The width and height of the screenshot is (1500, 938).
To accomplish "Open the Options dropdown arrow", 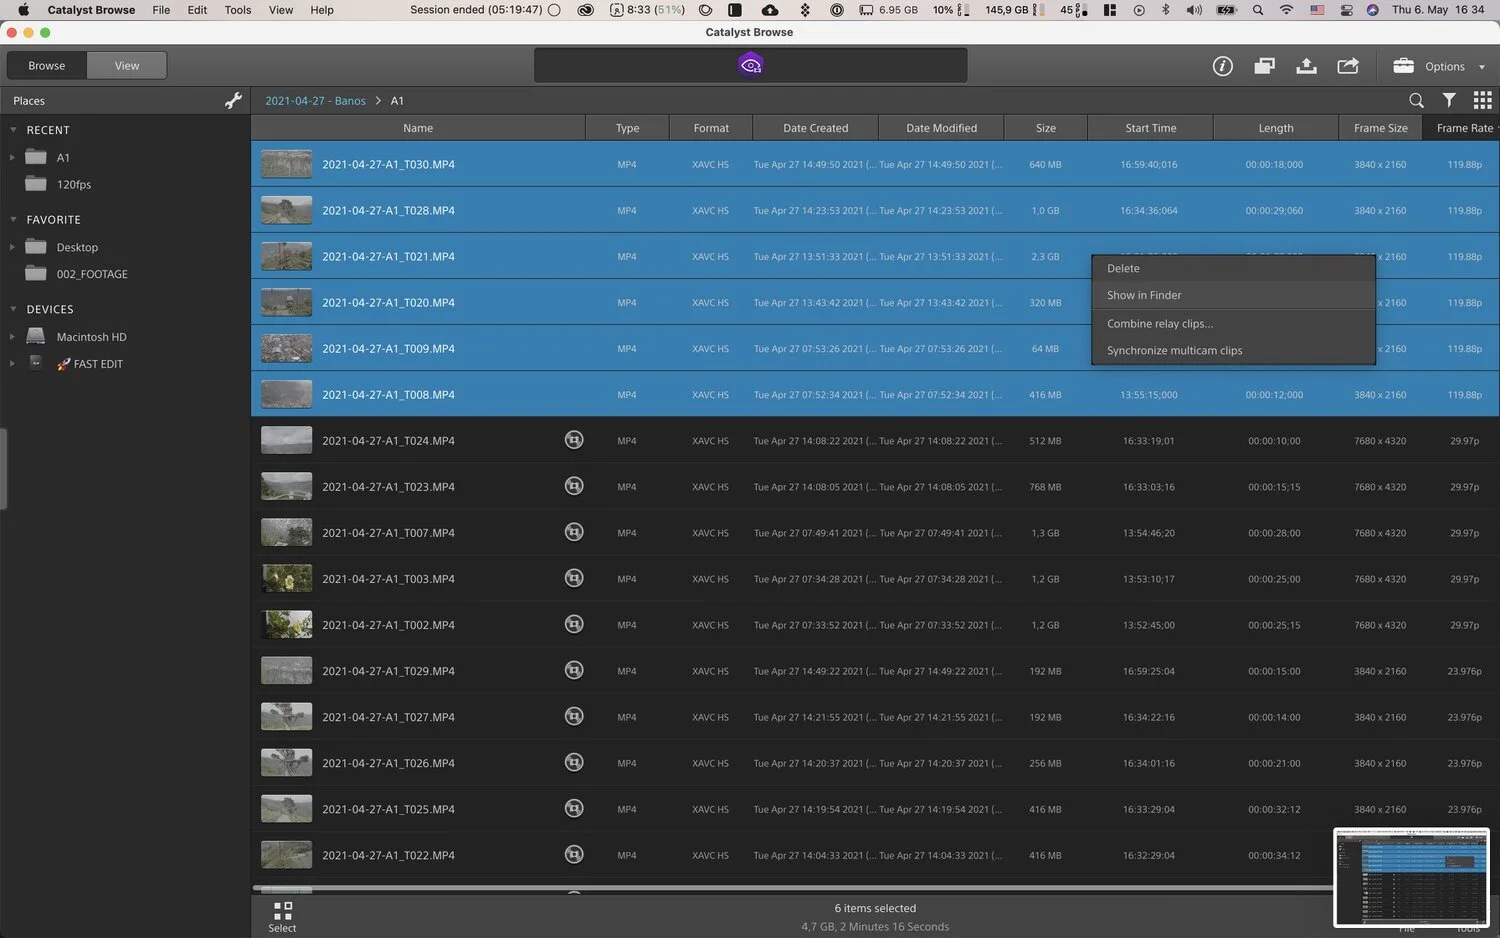I will pos(1482,67).
